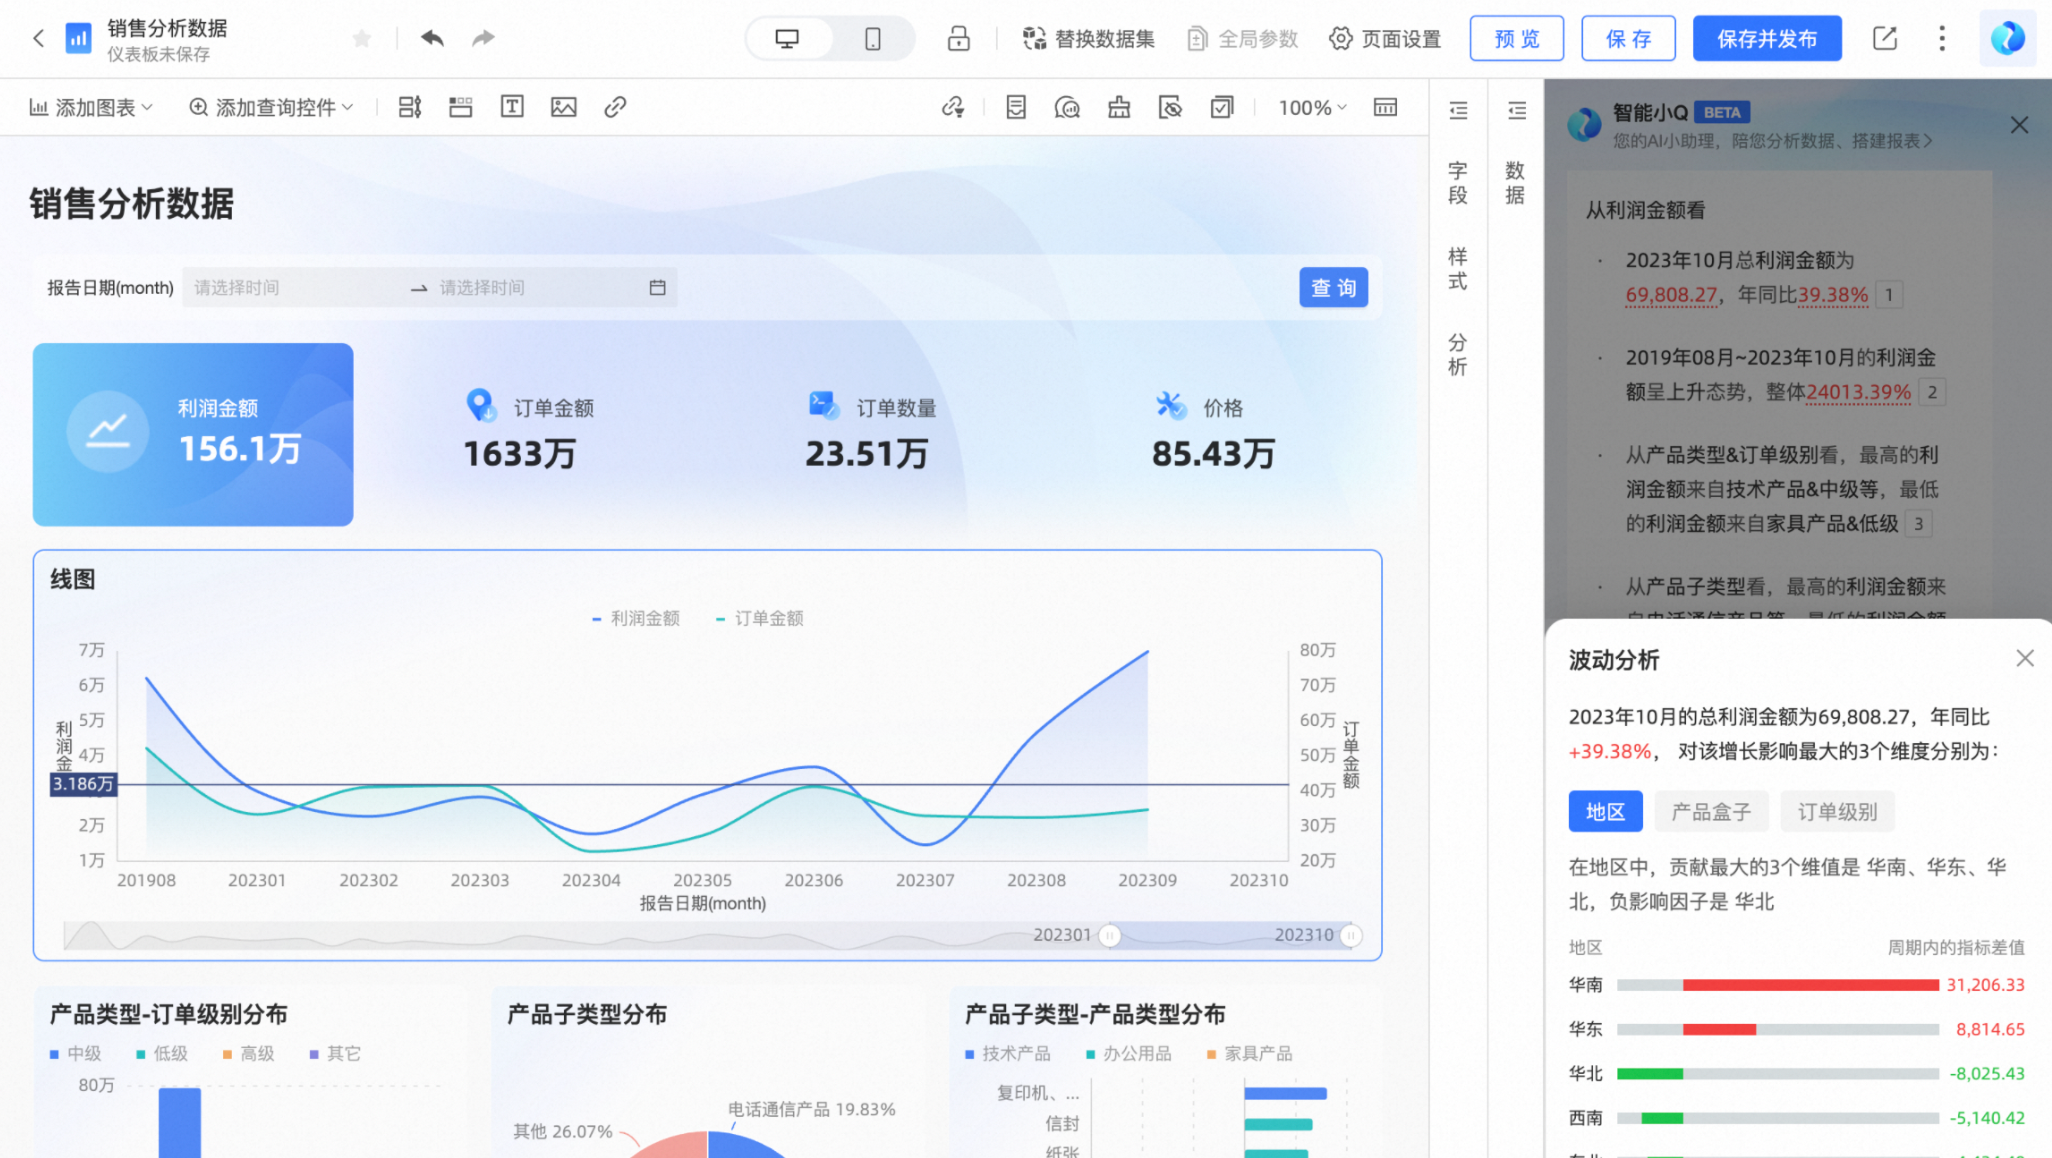
Task: Click the 查询 button
Action: (1333, 288)
